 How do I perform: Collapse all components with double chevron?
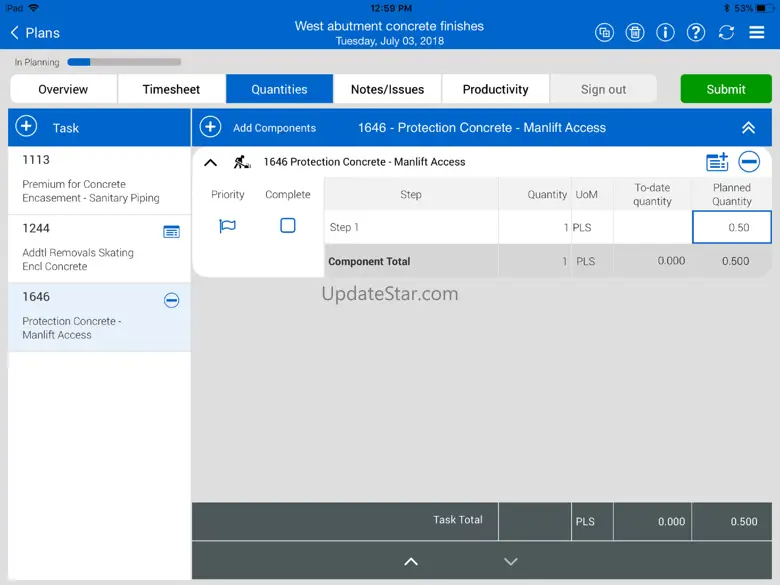coord(748,128)
